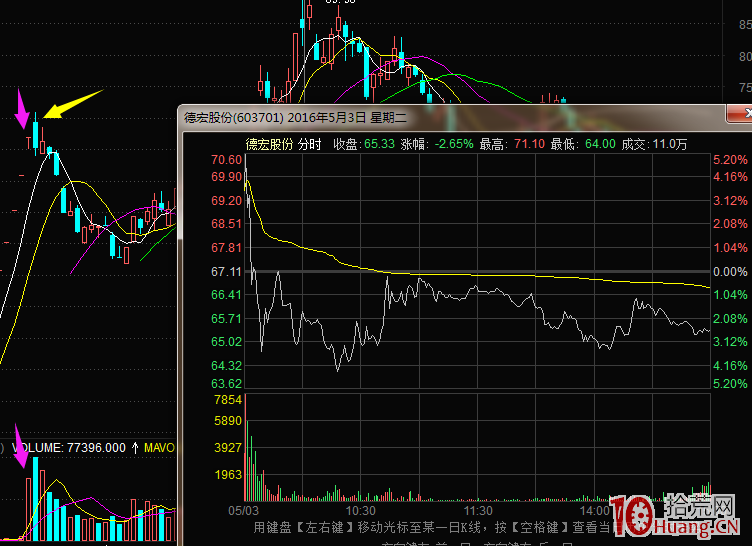Screen dimensions: 752x546
Task: Click the 最低 64.00 low value
Action: click(x=600, y=144)
